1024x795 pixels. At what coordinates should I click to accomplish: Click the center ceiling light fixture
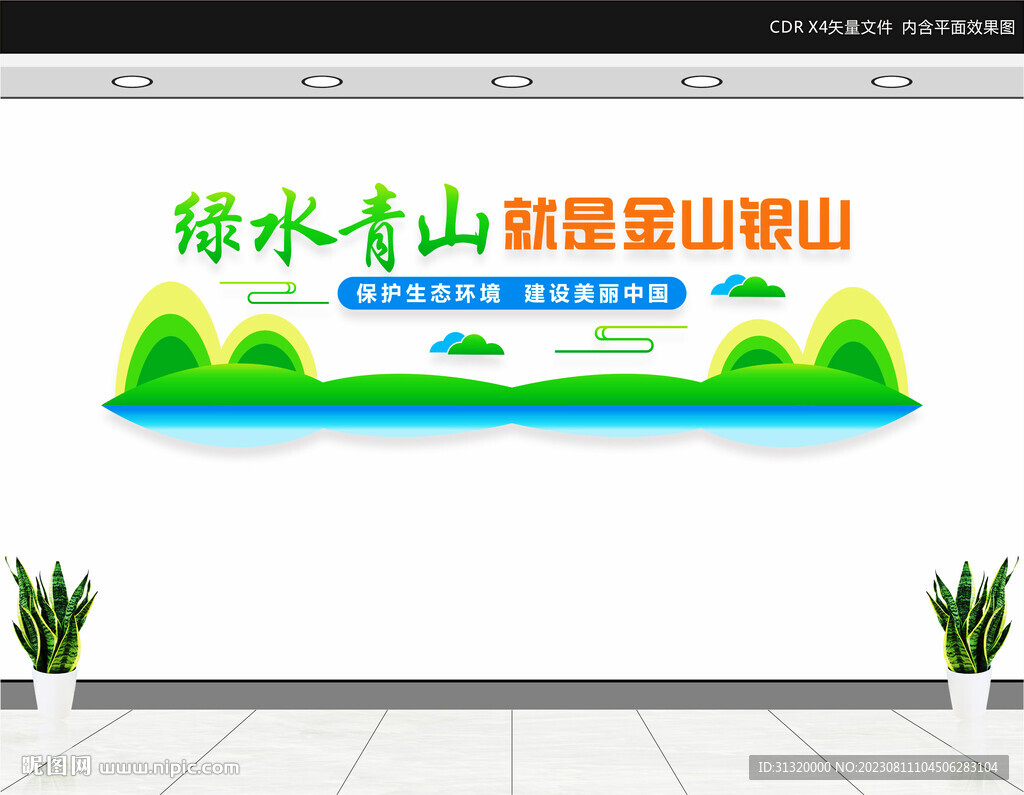coord(512,79)
